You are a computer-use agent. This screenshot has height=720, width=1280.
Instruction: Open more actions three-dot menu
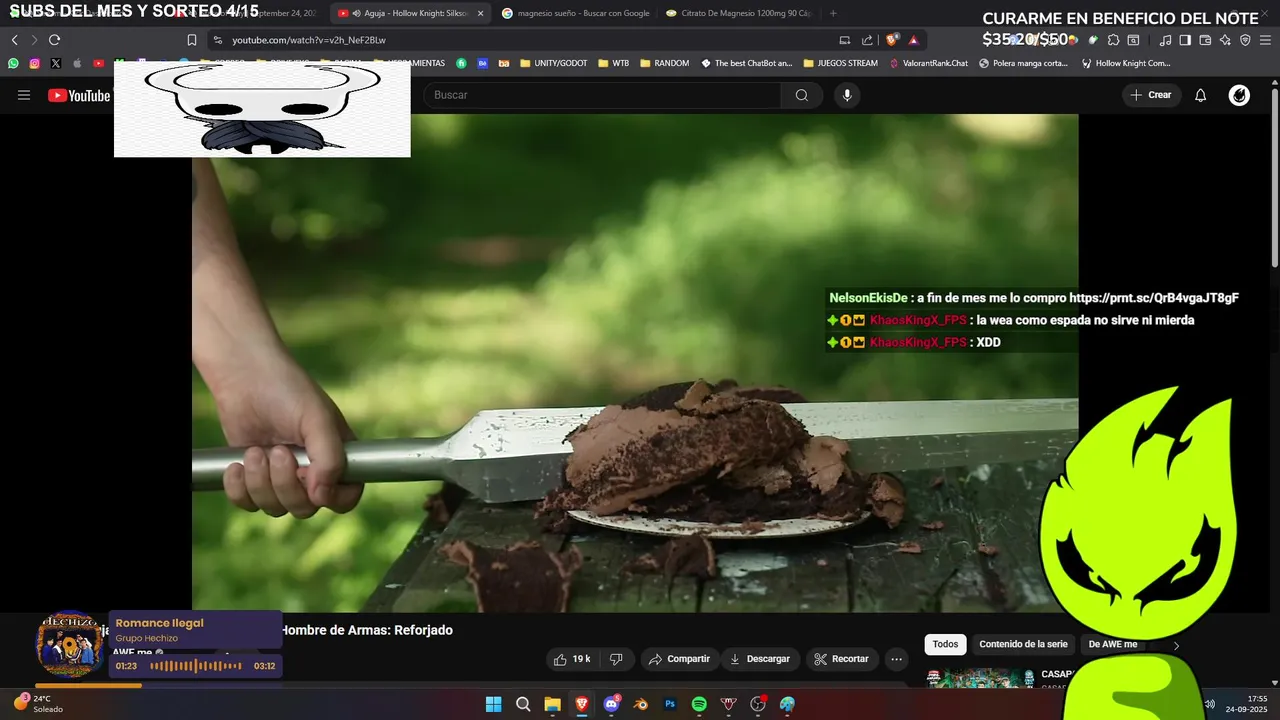(x=896, y=659)
